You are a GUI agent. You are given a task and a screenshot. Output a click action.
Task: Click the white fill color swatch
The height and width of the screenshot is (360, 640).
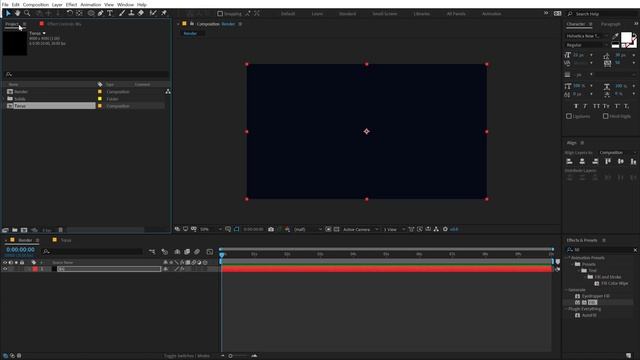(x=626, y=38)
